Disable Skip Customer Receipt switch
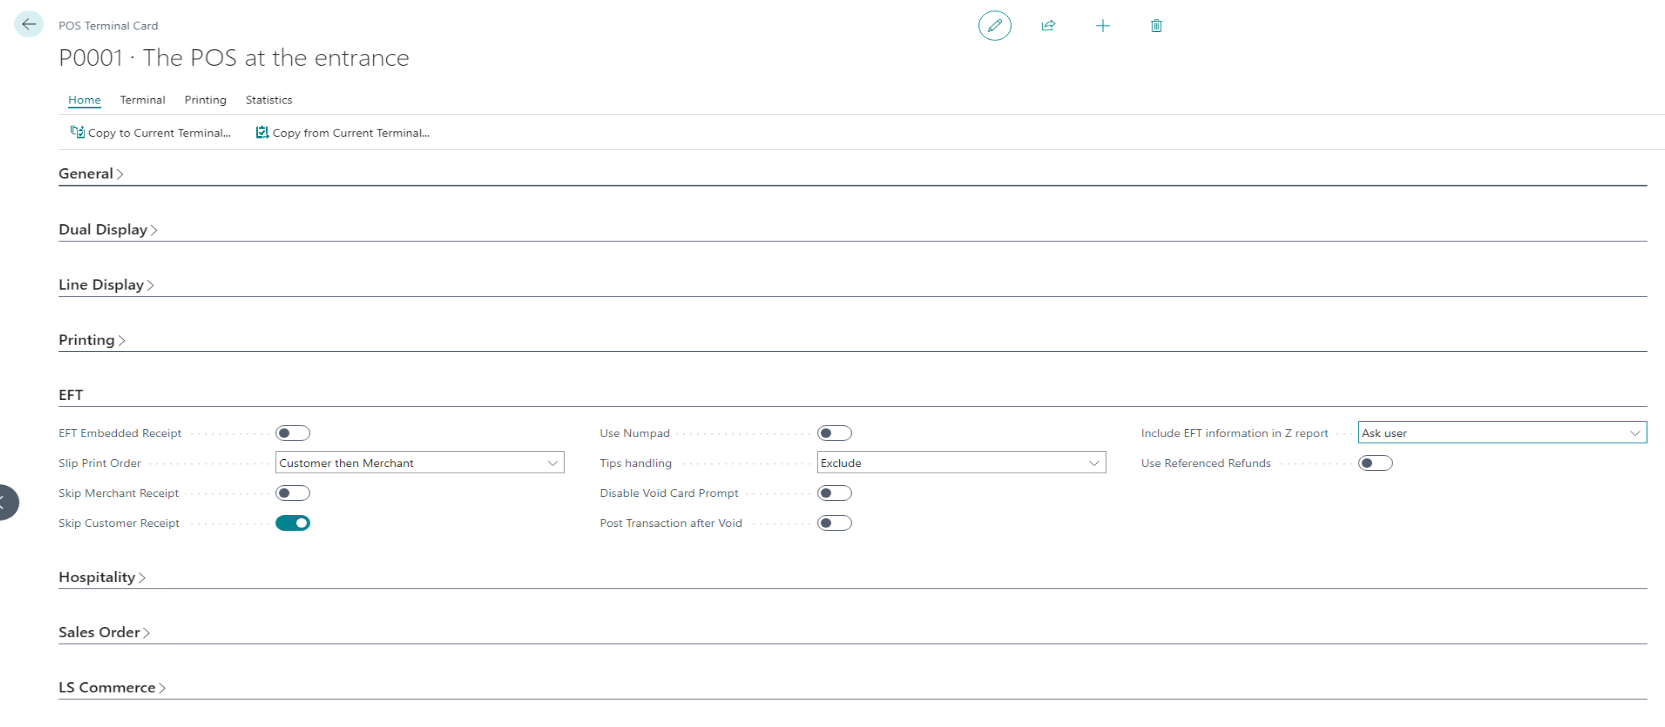Image resolution: width=1665 pixels, height=727 pixels. 293,523
